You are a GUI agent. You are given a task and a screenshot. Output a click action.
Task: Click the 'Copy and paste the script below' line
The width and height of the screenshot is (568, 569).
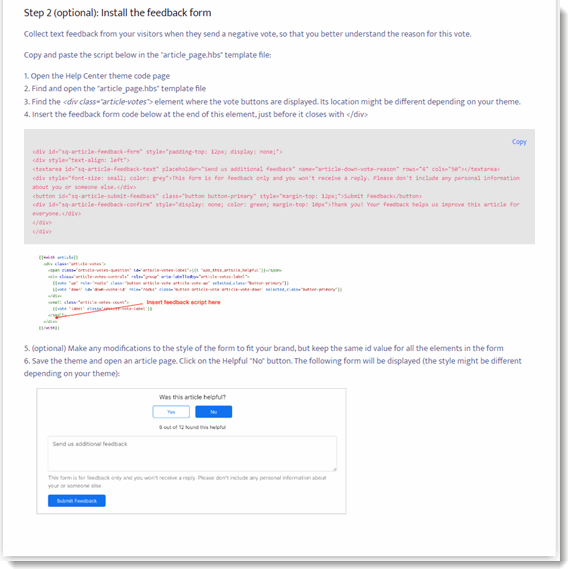coord(147,55)
